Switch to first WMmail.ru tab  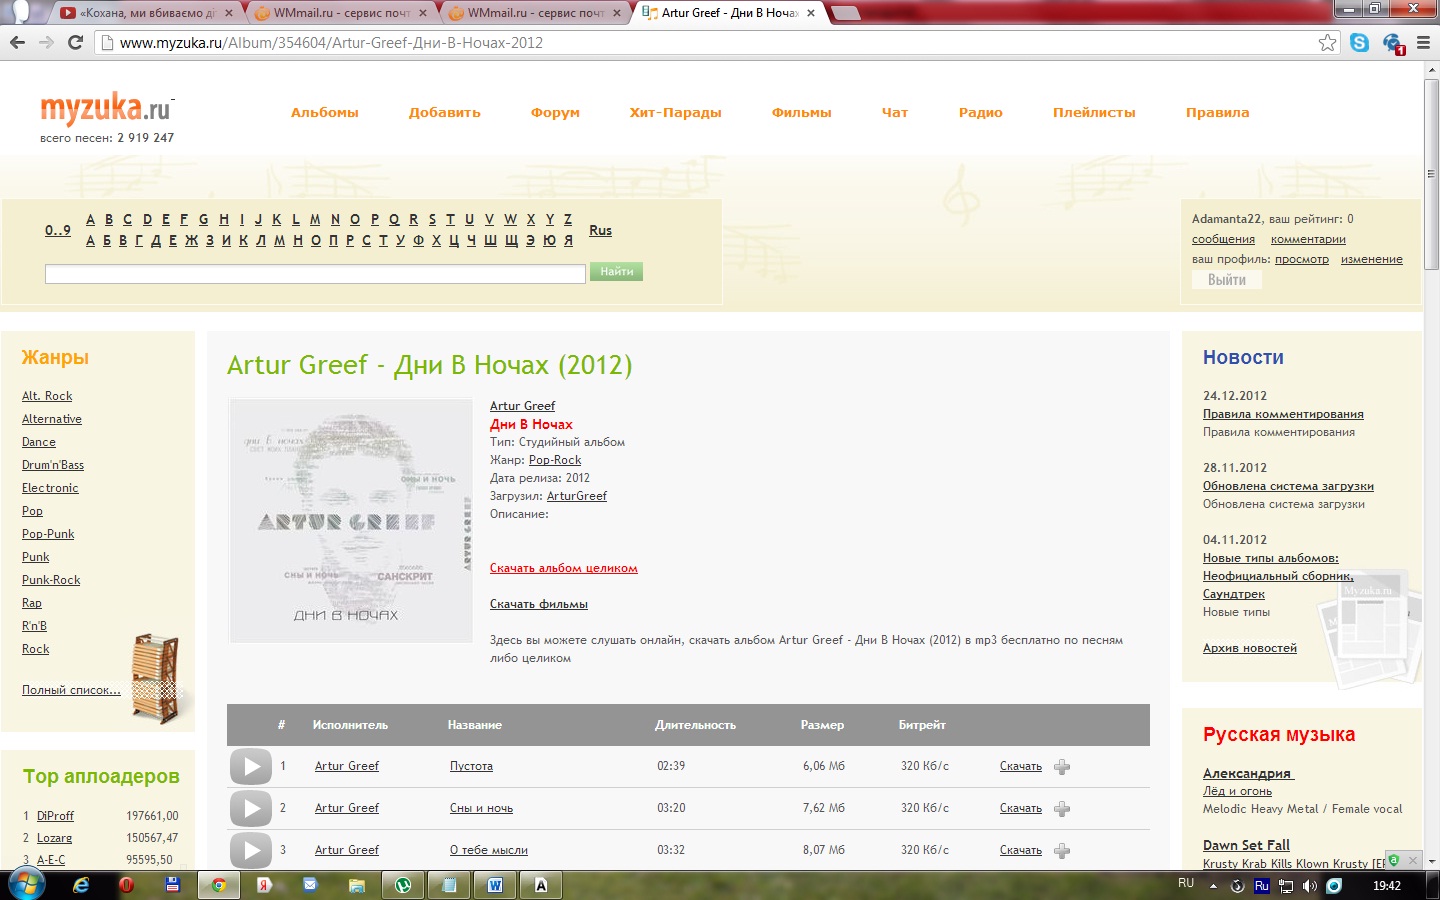[x=340, y=13]
